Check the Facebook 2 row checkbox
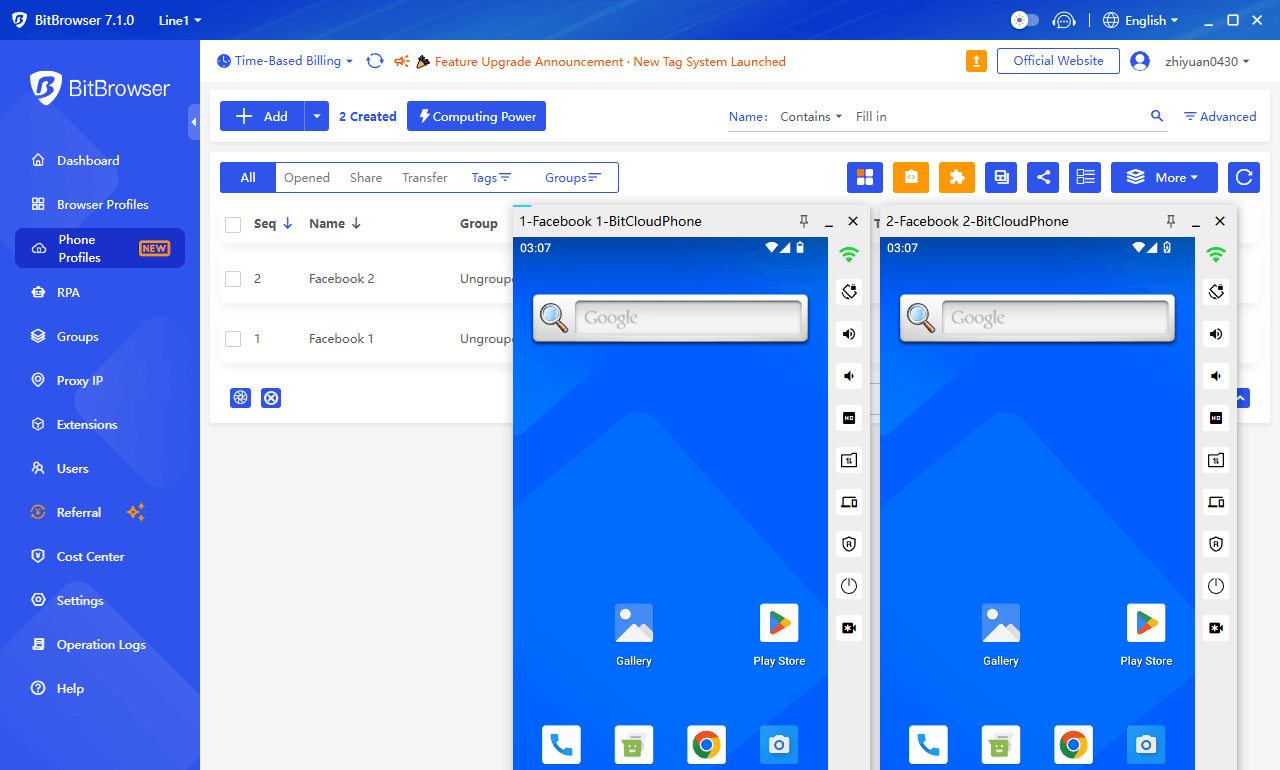The image size is (1280, 770). [233, 279]
